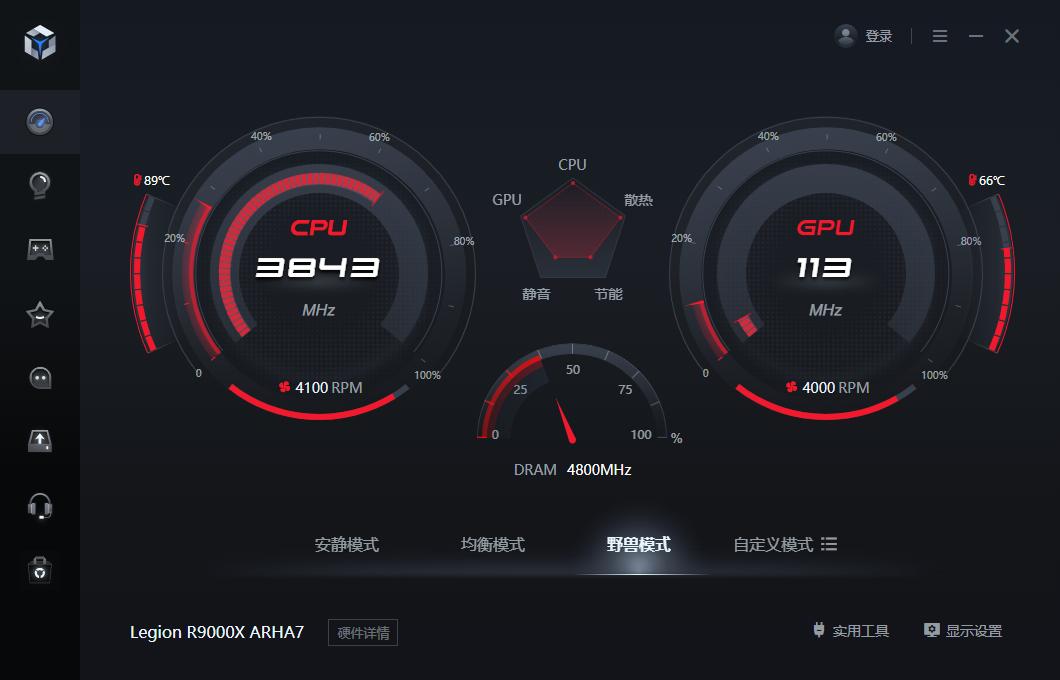Select 安静模式 quiet mode
This screenshot has width=1060, height=680.
tap(347, 545)
